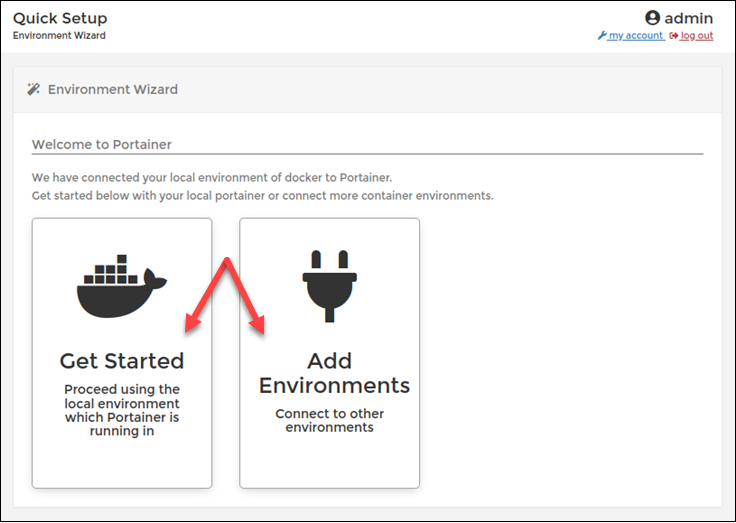This screenshot has width=736, height=523.
Task: Choose the Add Environments heading
Action: (334, 373)
